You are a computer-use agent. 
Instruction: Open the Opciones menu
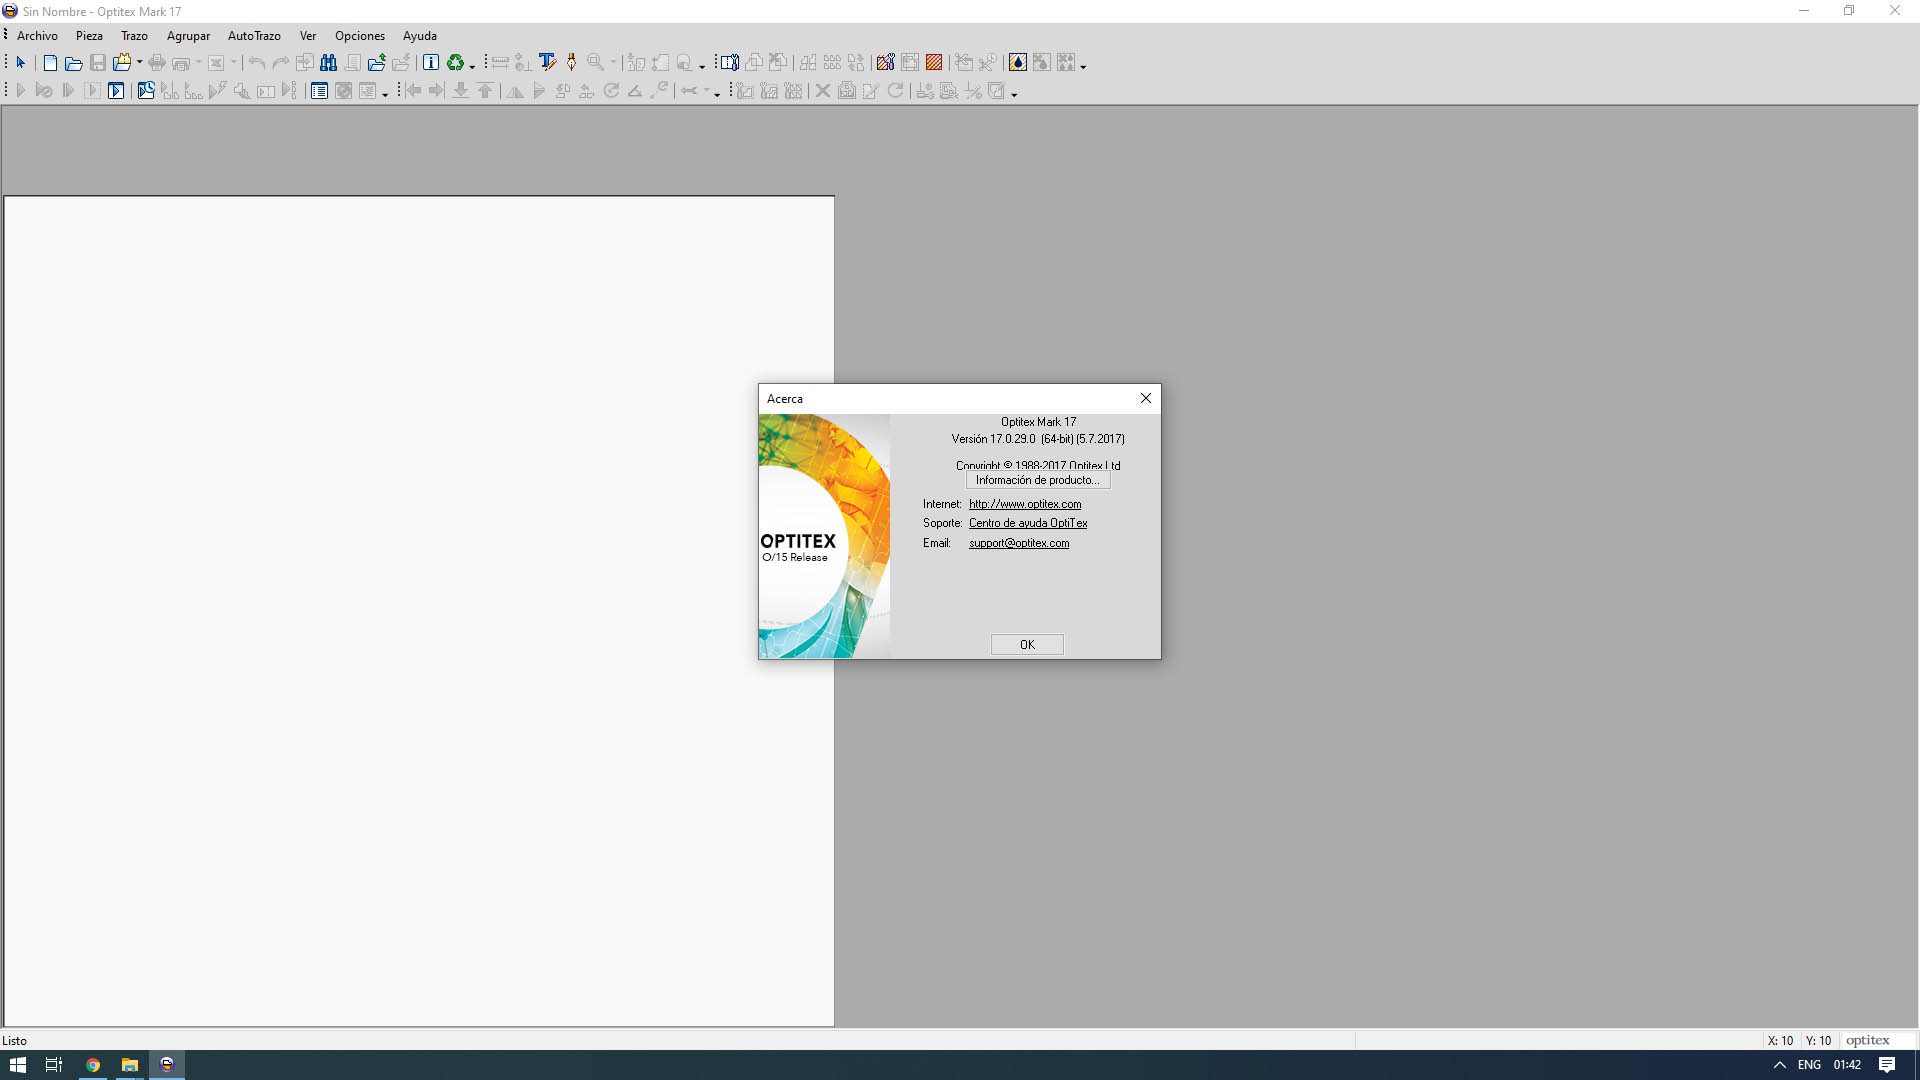point(359,36)
